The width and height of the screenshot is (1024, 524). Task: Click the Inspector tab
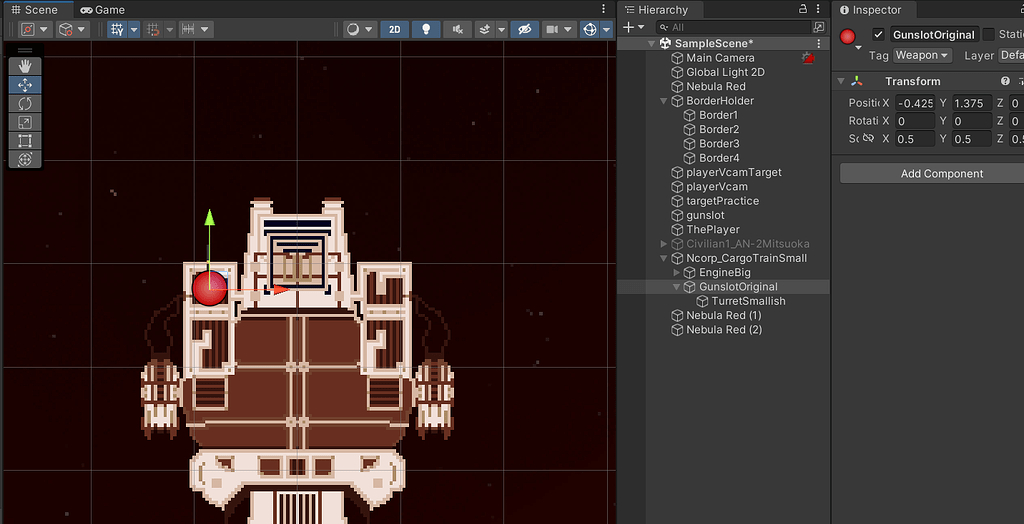pyautogui.click(x=870, y=10)
